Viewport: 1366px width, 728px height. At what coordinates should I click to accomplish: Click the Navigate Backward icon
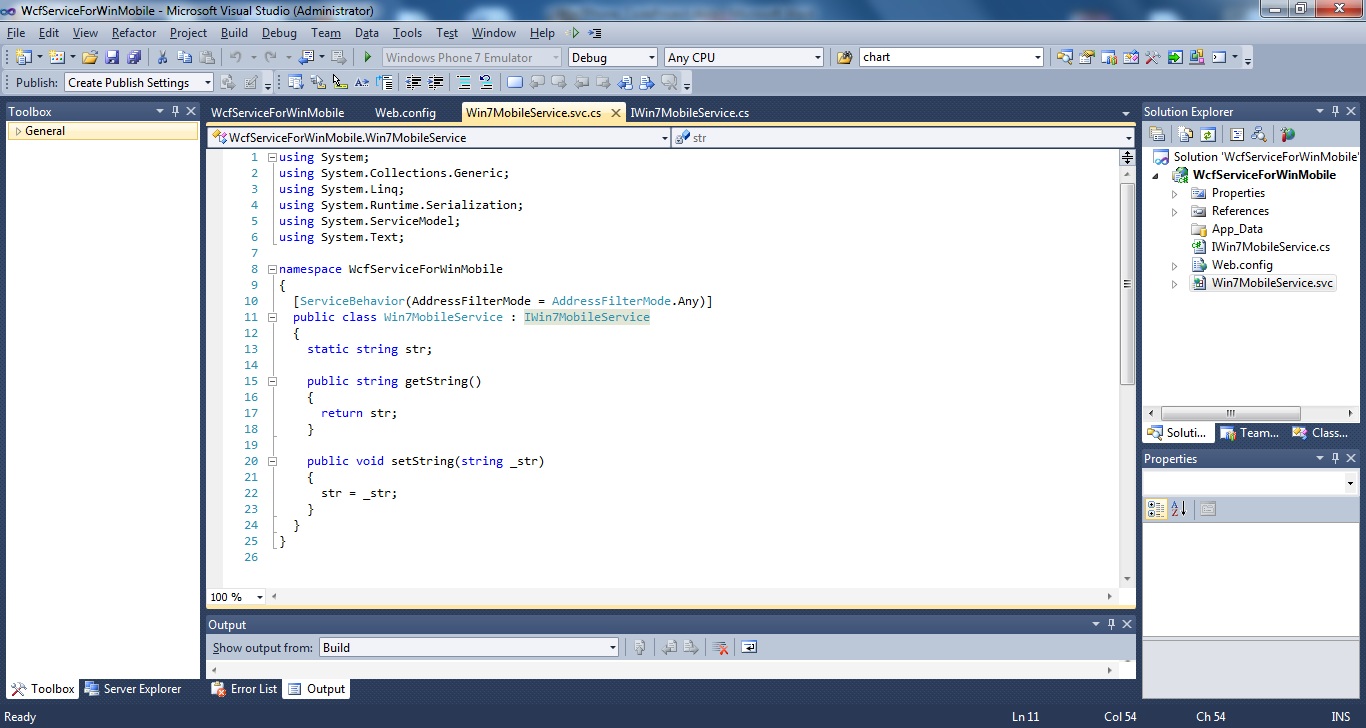[306, 57]
